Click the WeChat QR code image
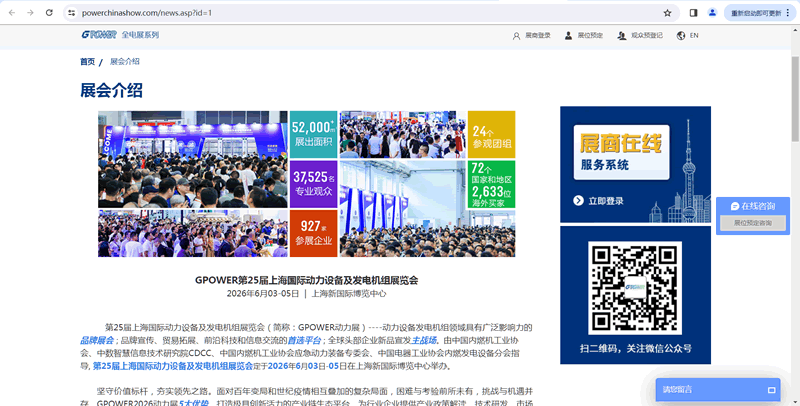Image resolution: width=800 pixels, height=406 pixels. pyautogui.click(x=635, y=285)
